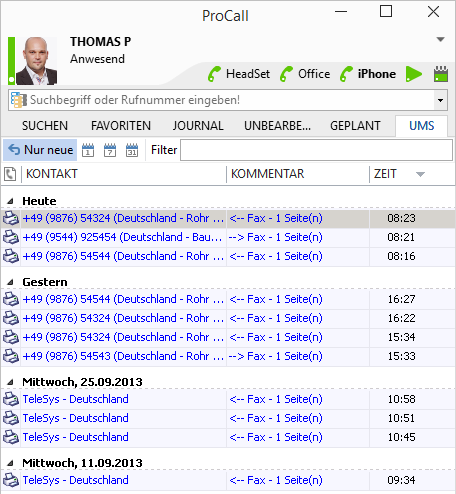Show today's entries with the 1-day calendar icon

pos(88,150)
